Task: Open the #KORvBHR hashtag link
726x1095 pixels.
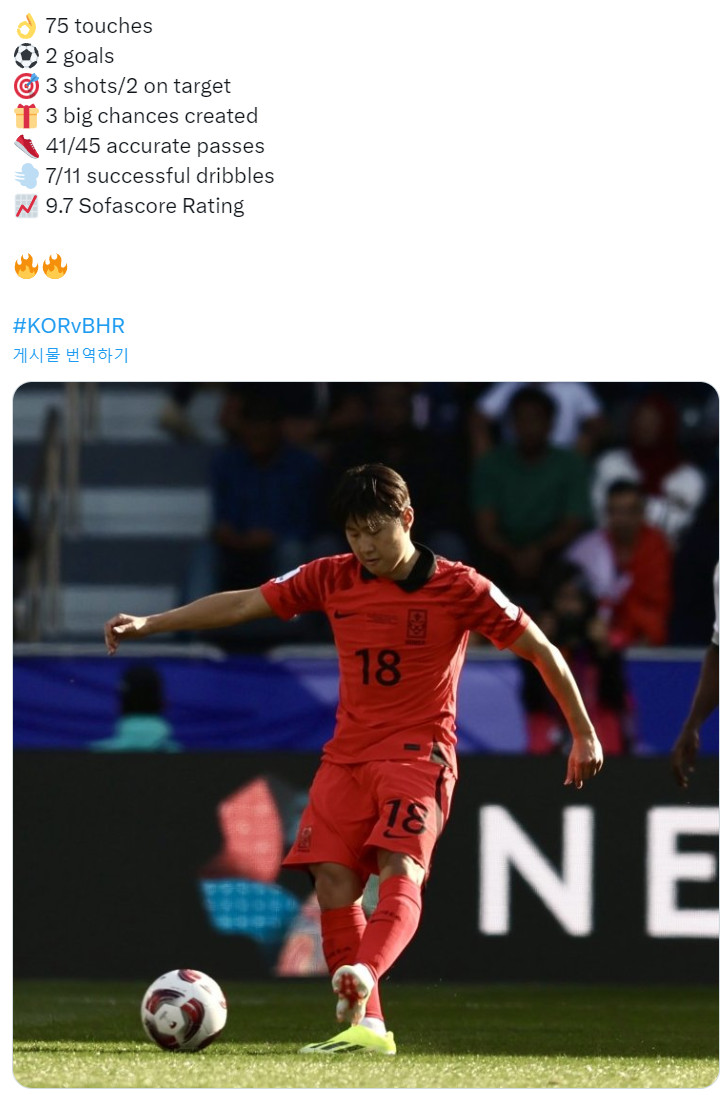Action: (69, 325)
